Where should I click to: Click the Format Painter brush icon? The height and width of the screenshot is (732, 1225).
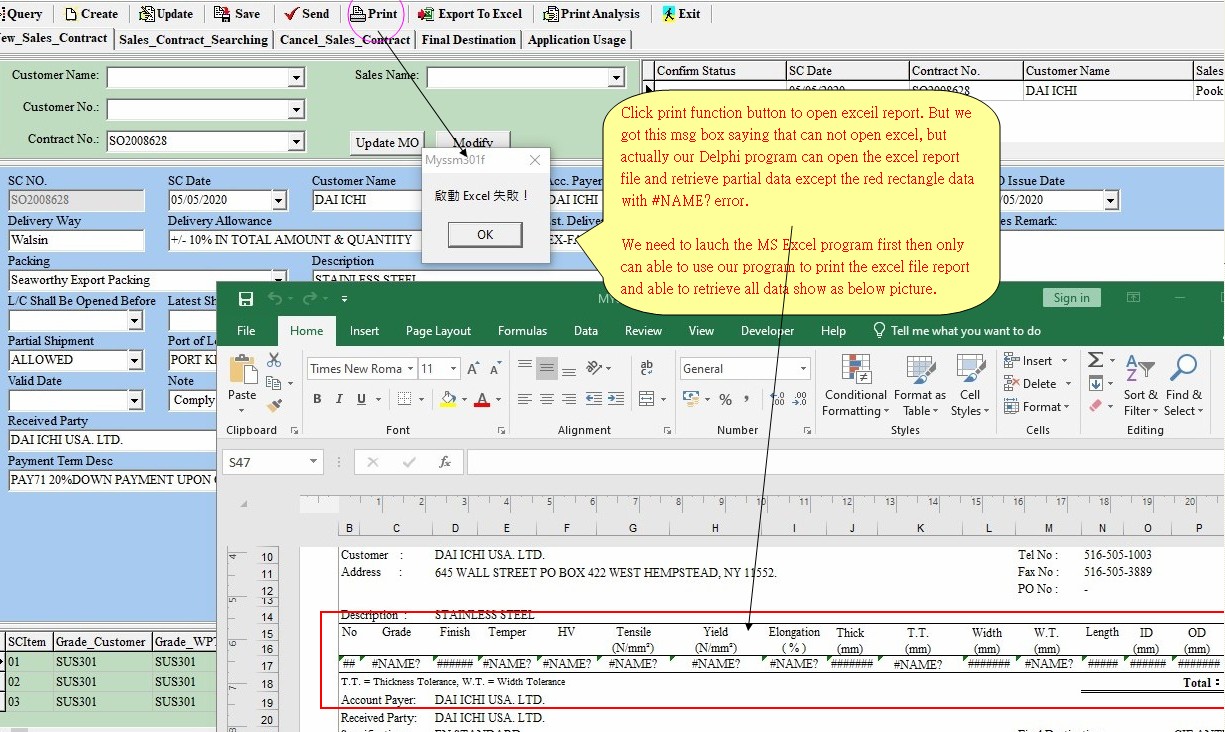pos(274,404)
